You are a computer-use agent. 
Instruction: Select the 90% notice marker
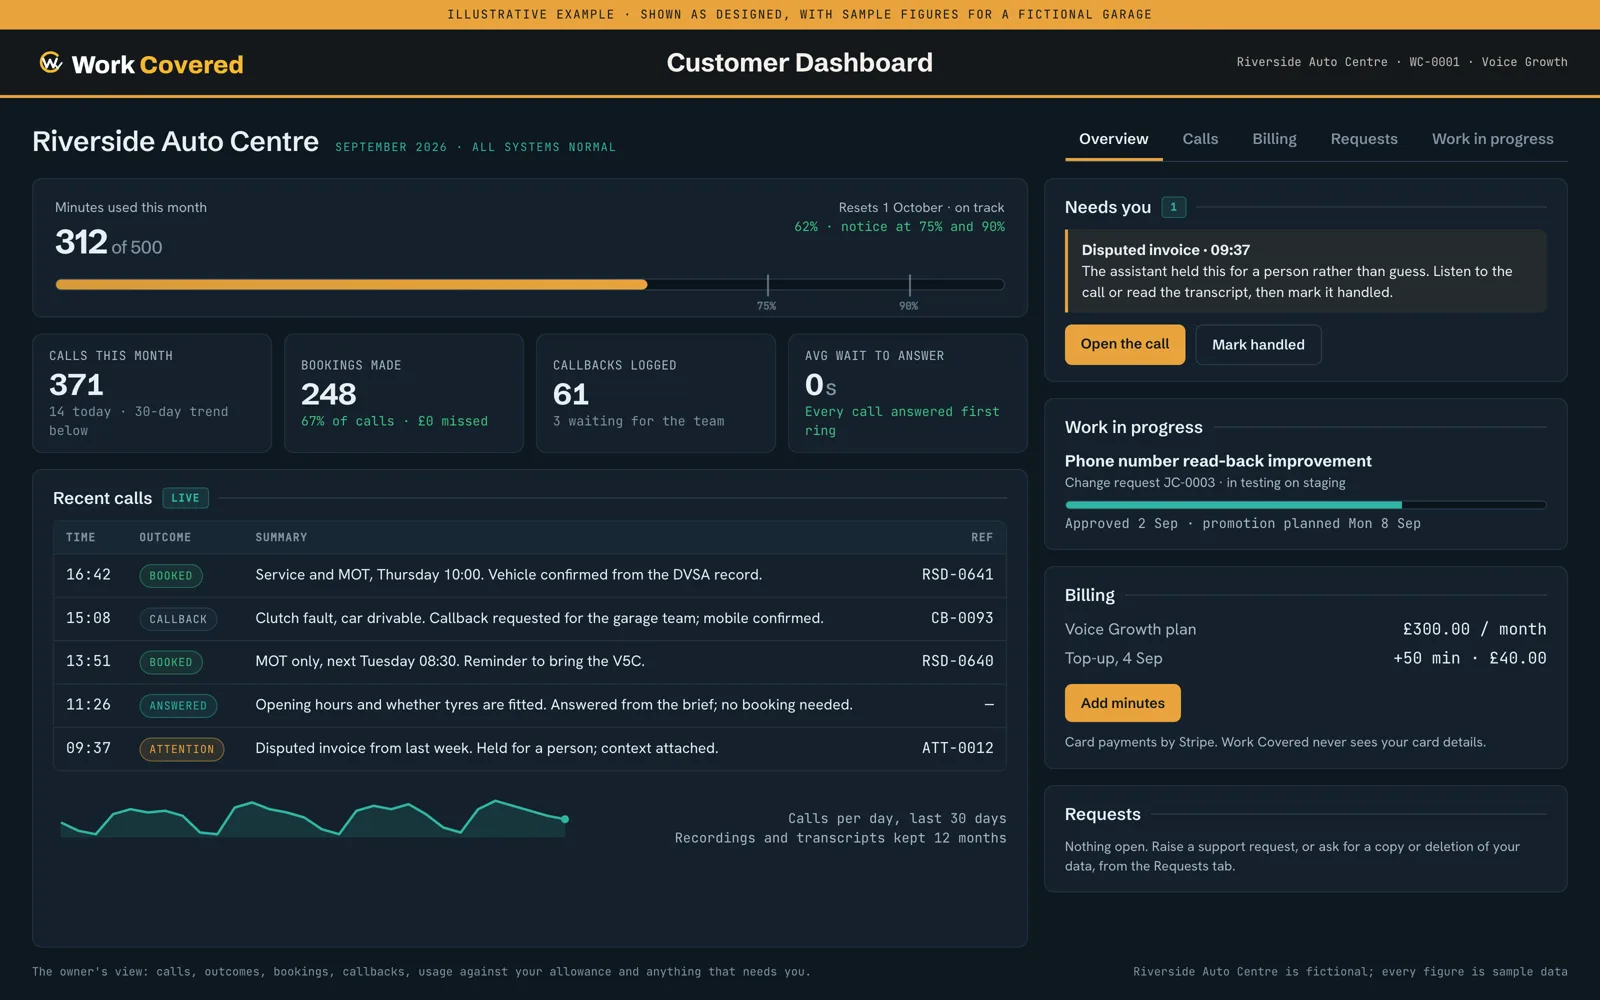coord(909,291)
